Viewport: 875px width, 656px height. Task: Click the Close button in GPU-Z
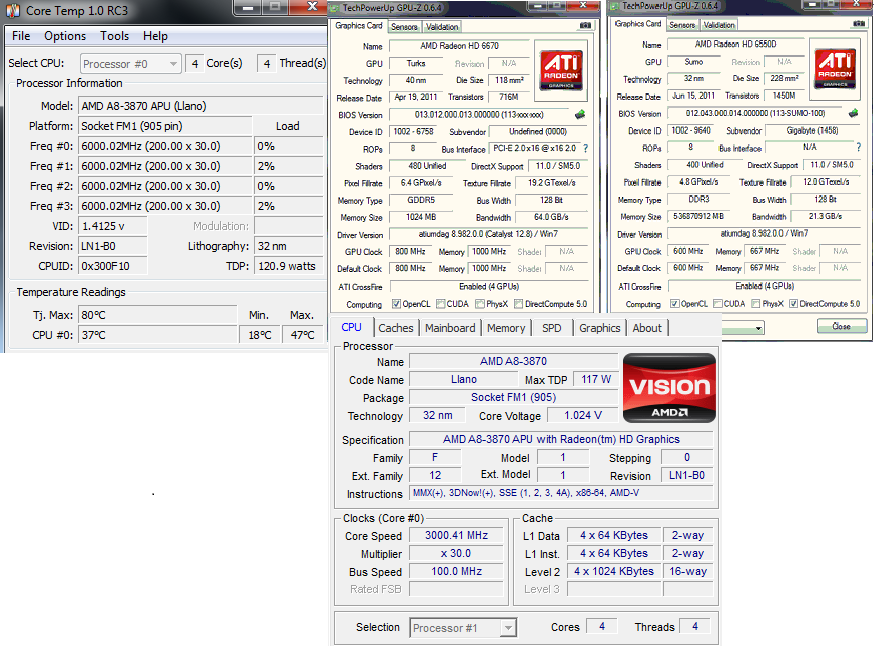click(841, 327)
